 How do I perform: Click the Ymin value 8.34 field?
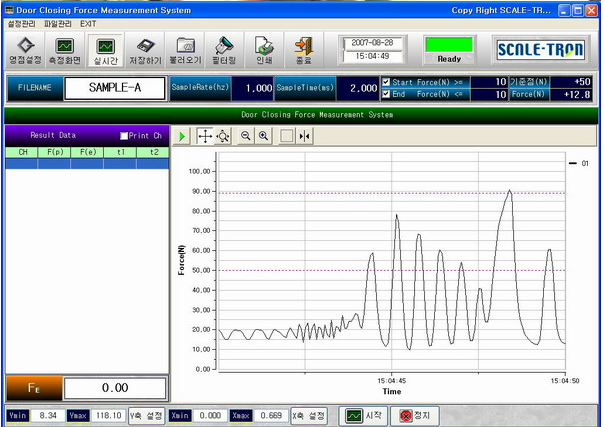point(48,415)
